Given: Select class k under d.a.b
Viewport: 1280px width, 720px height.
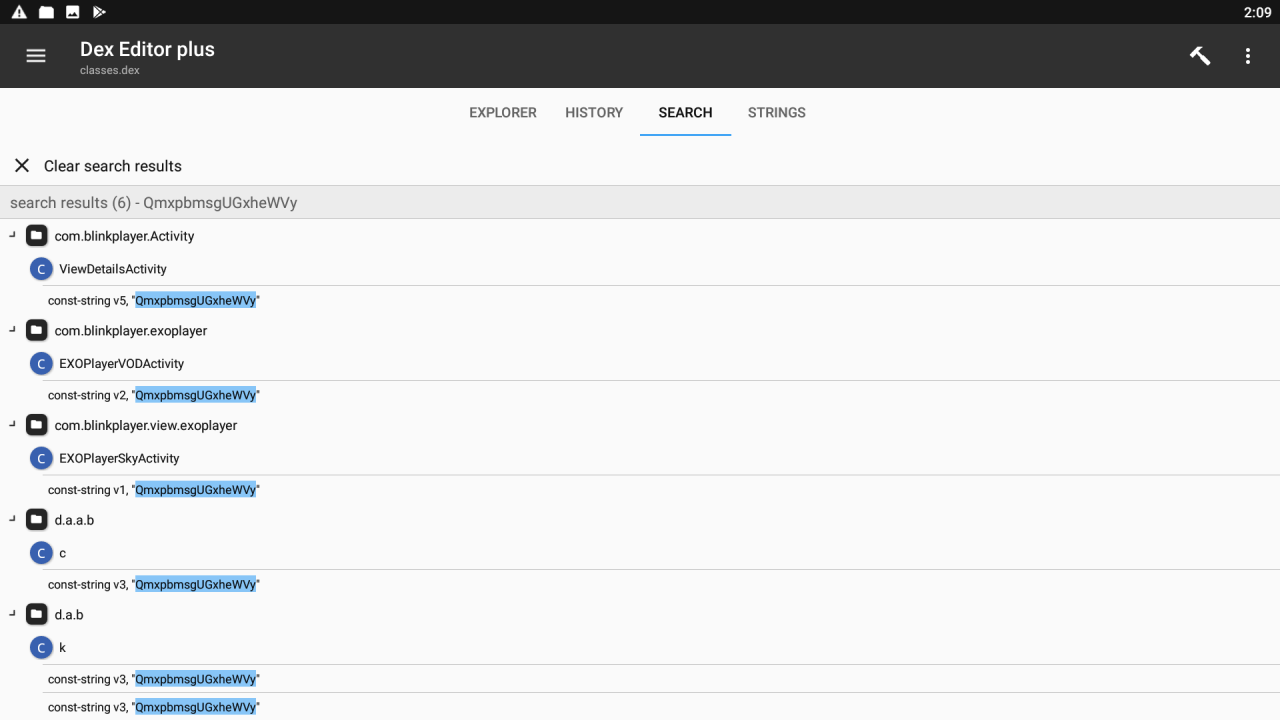Looking at the screenshot, I should [62, 648].
